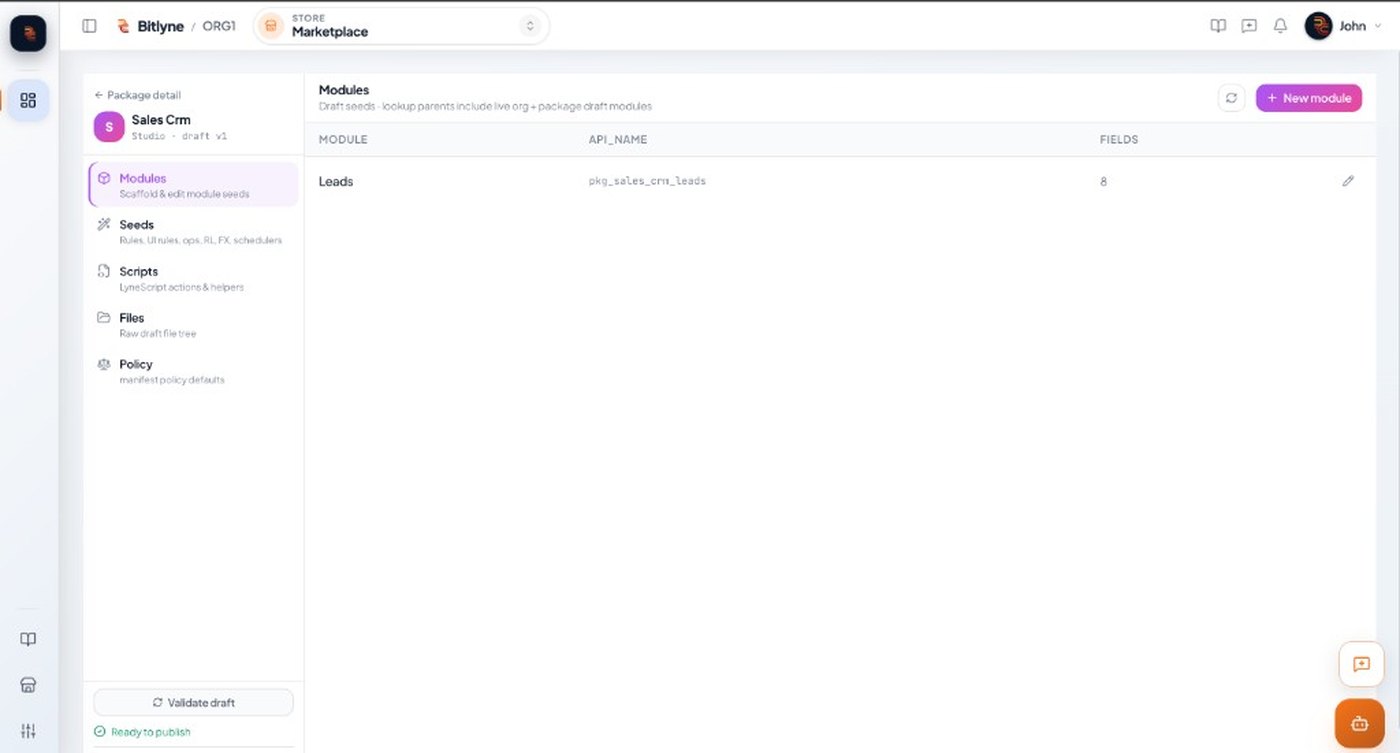Click the Modules page heading
Screen dimensions: 1400x753
click(x=344, y=90)
